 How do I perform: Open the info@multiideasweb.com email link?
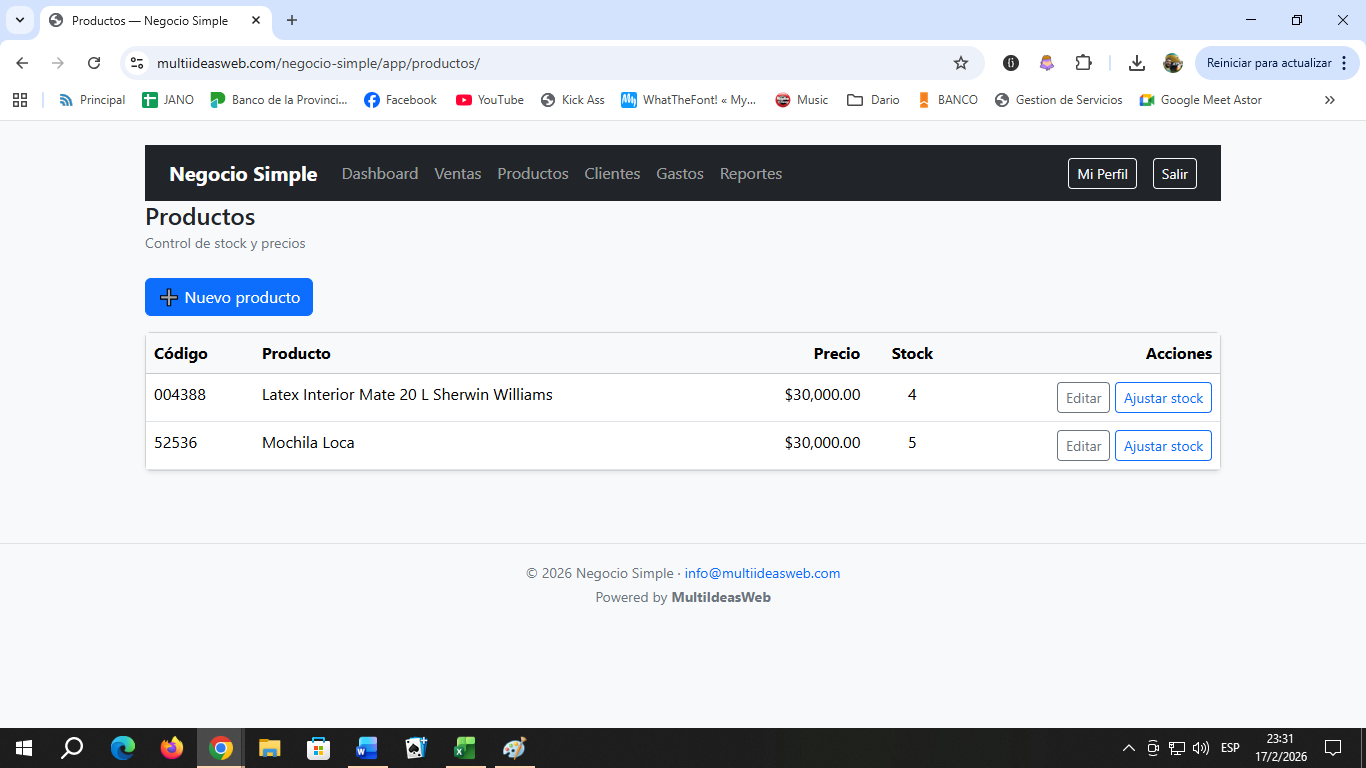761,573
